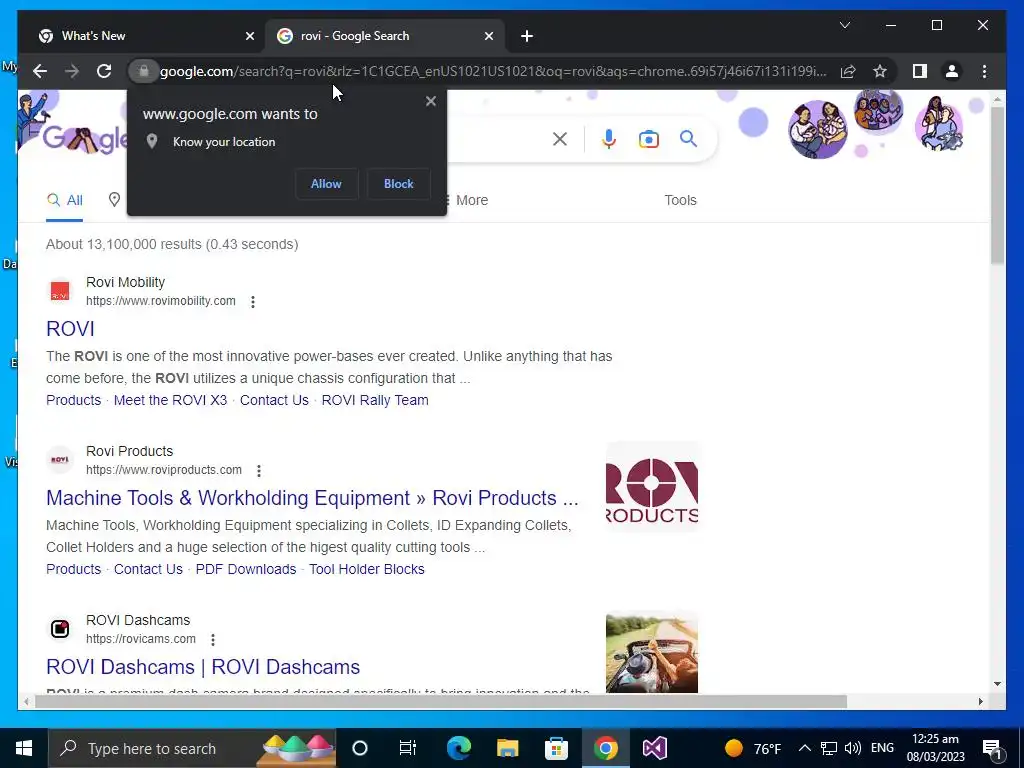
Task: Expand the More search filters menu
Action: click(465, 200)
